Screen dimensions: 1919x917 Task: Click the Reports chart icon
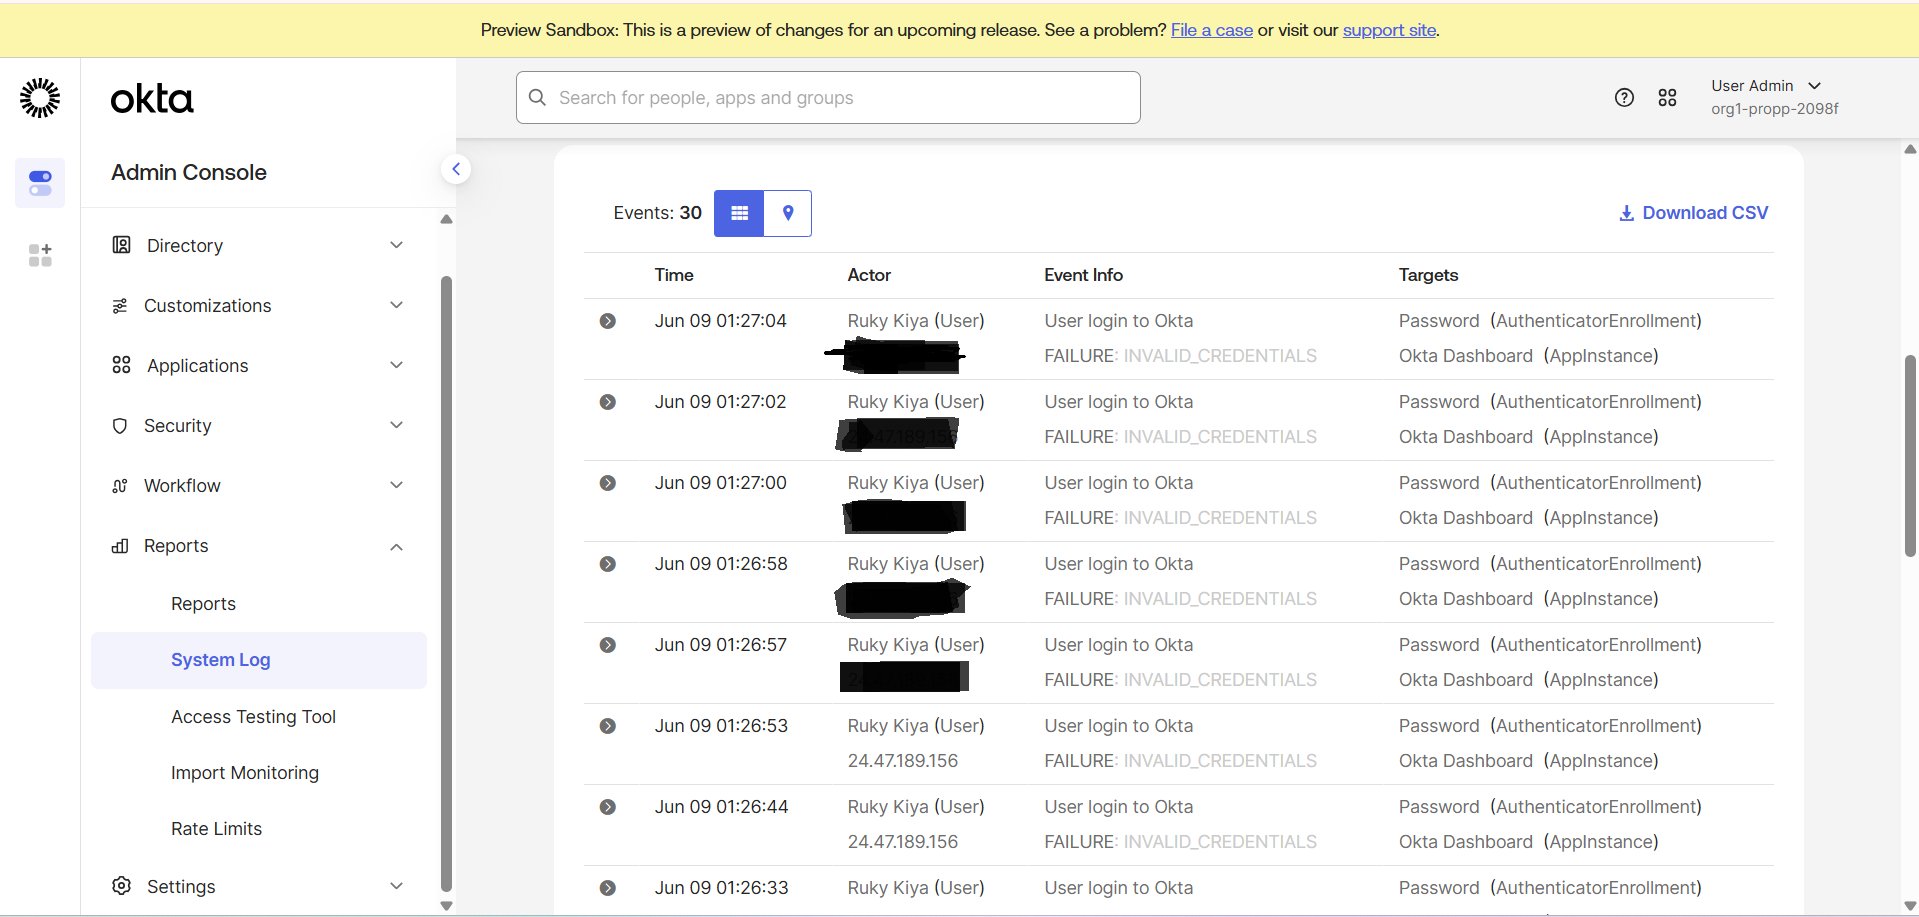click(x=120, y=546)
